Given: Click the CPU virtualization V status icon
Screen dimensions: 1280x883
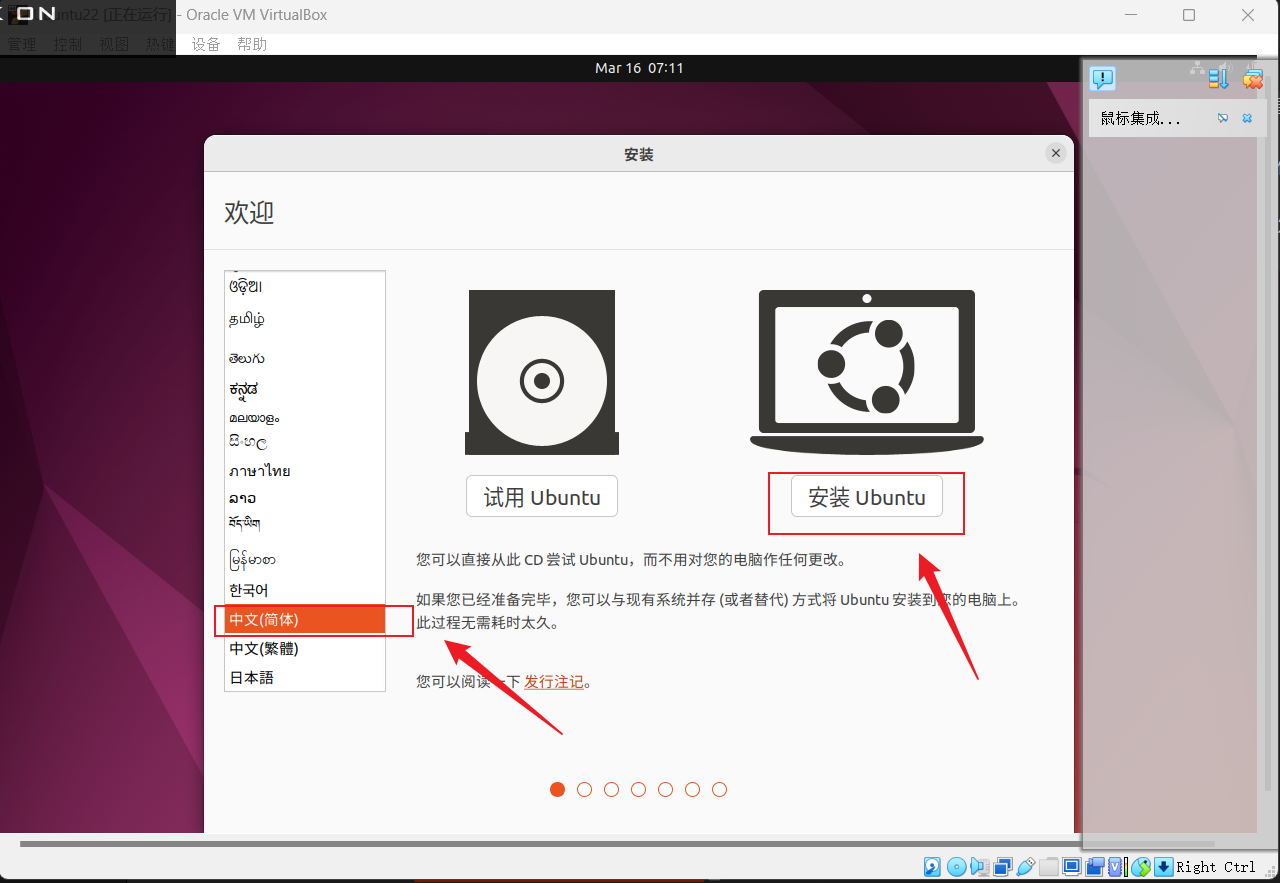Looking at the screenshot, I should coord(1116,867).
